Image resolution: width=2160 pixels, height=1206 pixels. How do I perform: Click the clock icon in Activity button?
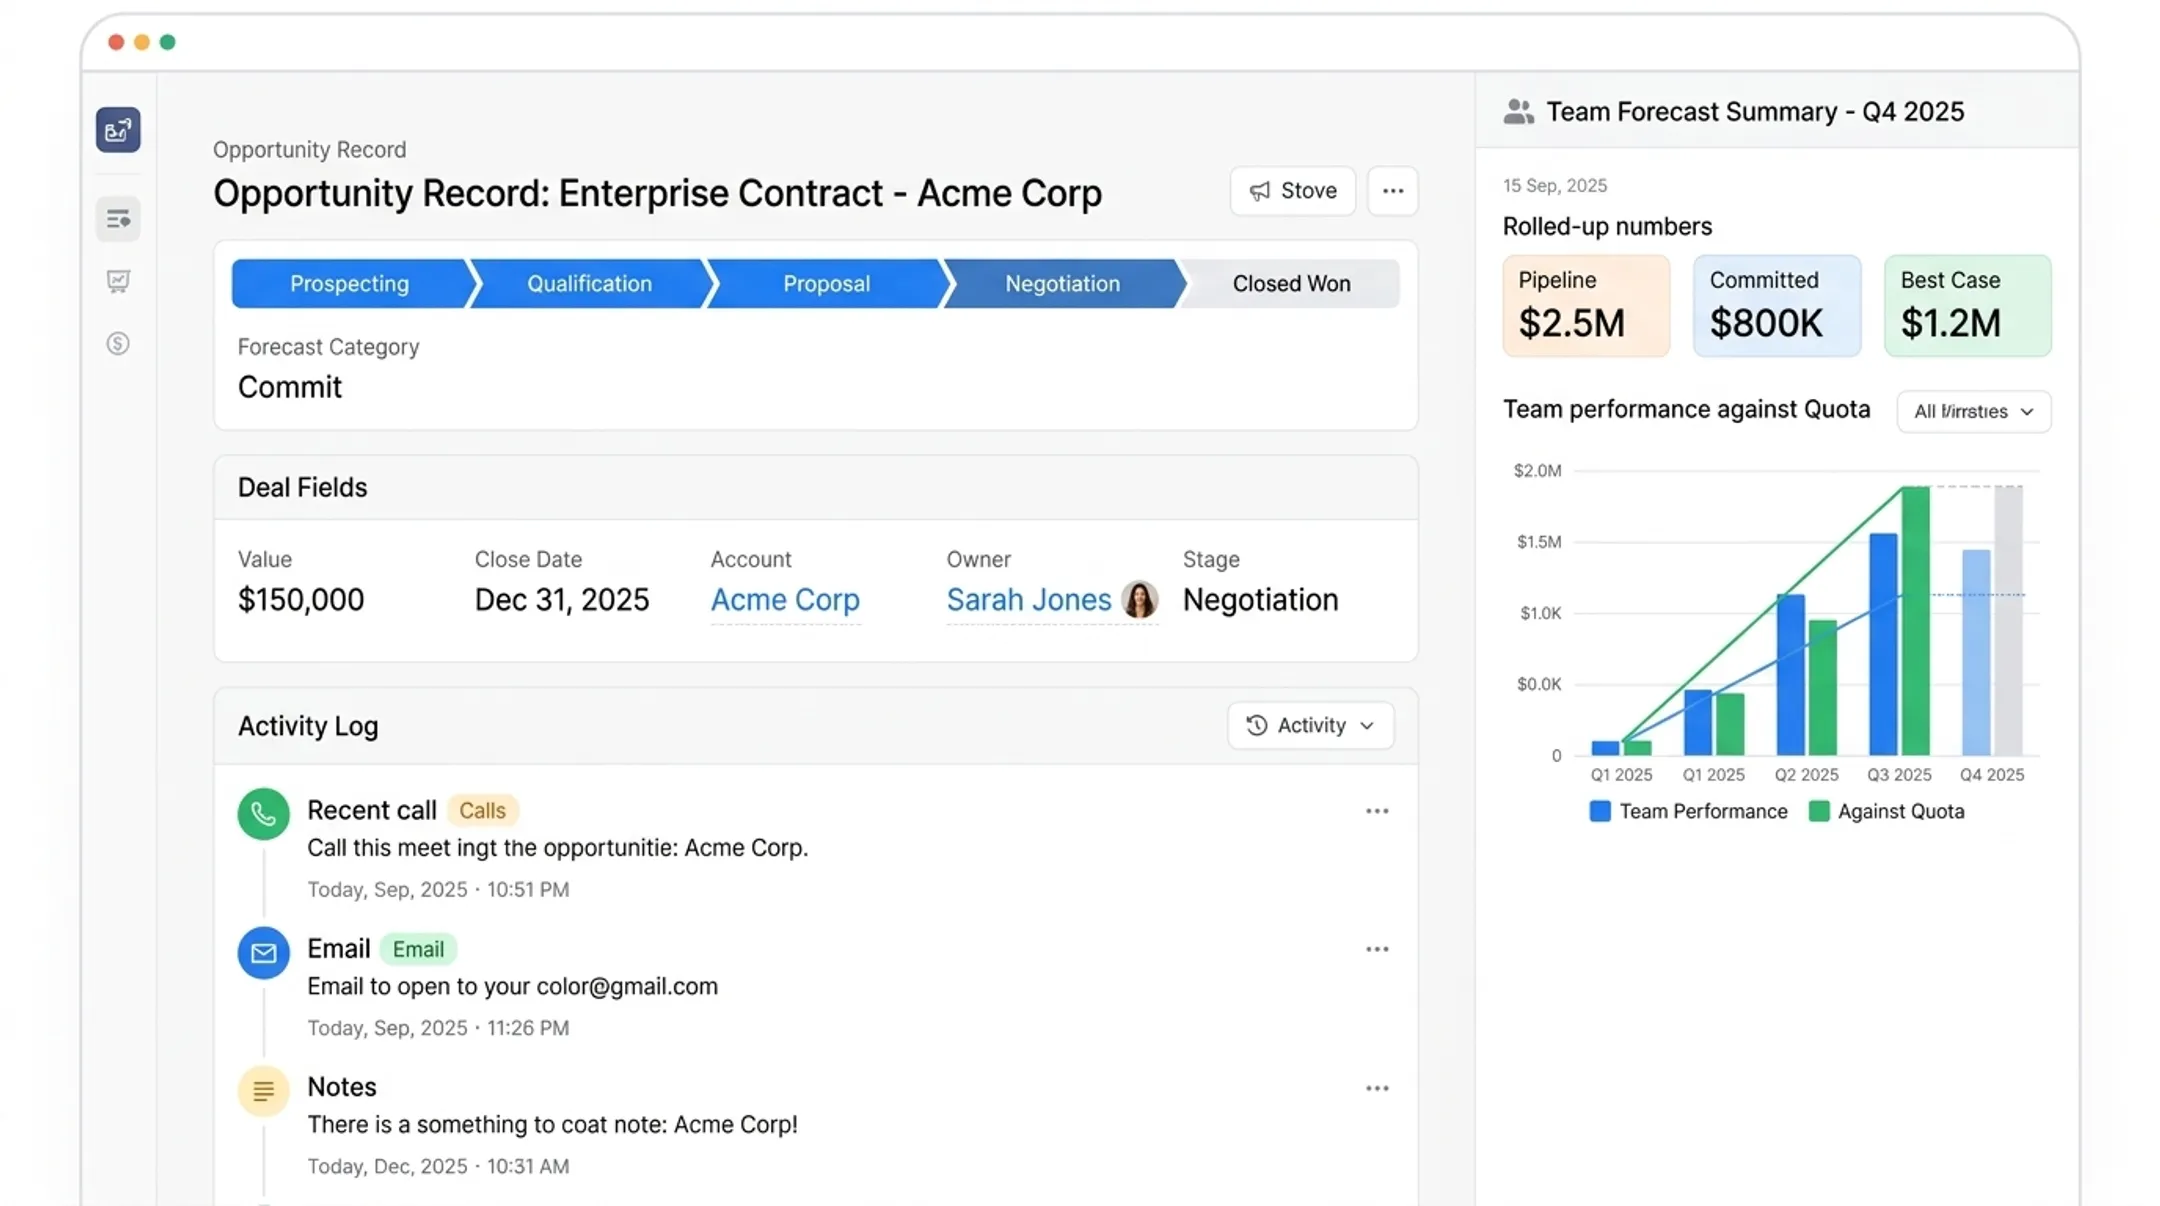(x=1257, y=726)
